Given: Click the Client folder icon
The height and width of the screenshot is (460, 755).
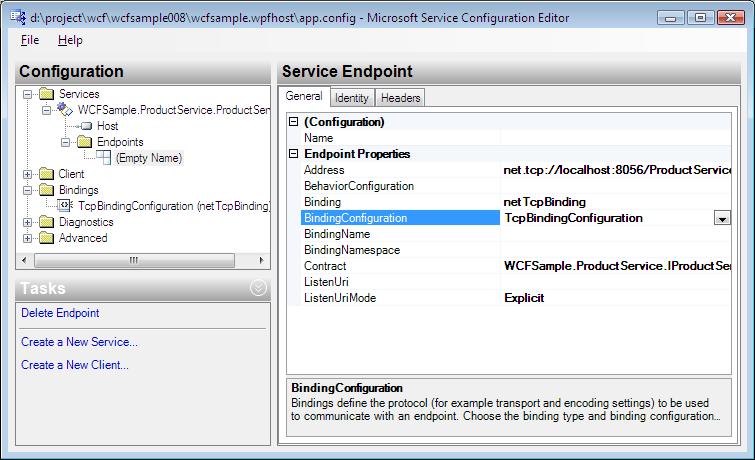Looking at the screenshot, I should (x=47, y=174).
